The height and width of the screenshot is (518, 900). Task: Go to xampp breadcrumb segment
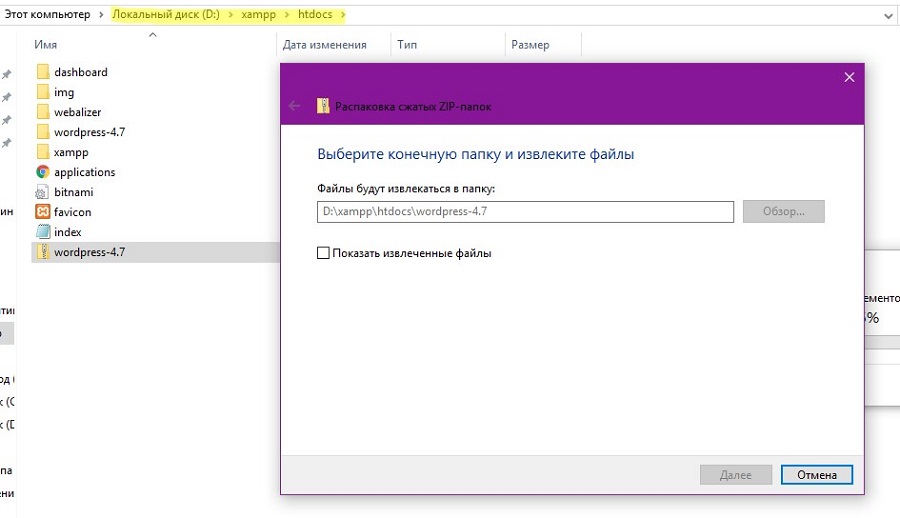coord(258,14)
